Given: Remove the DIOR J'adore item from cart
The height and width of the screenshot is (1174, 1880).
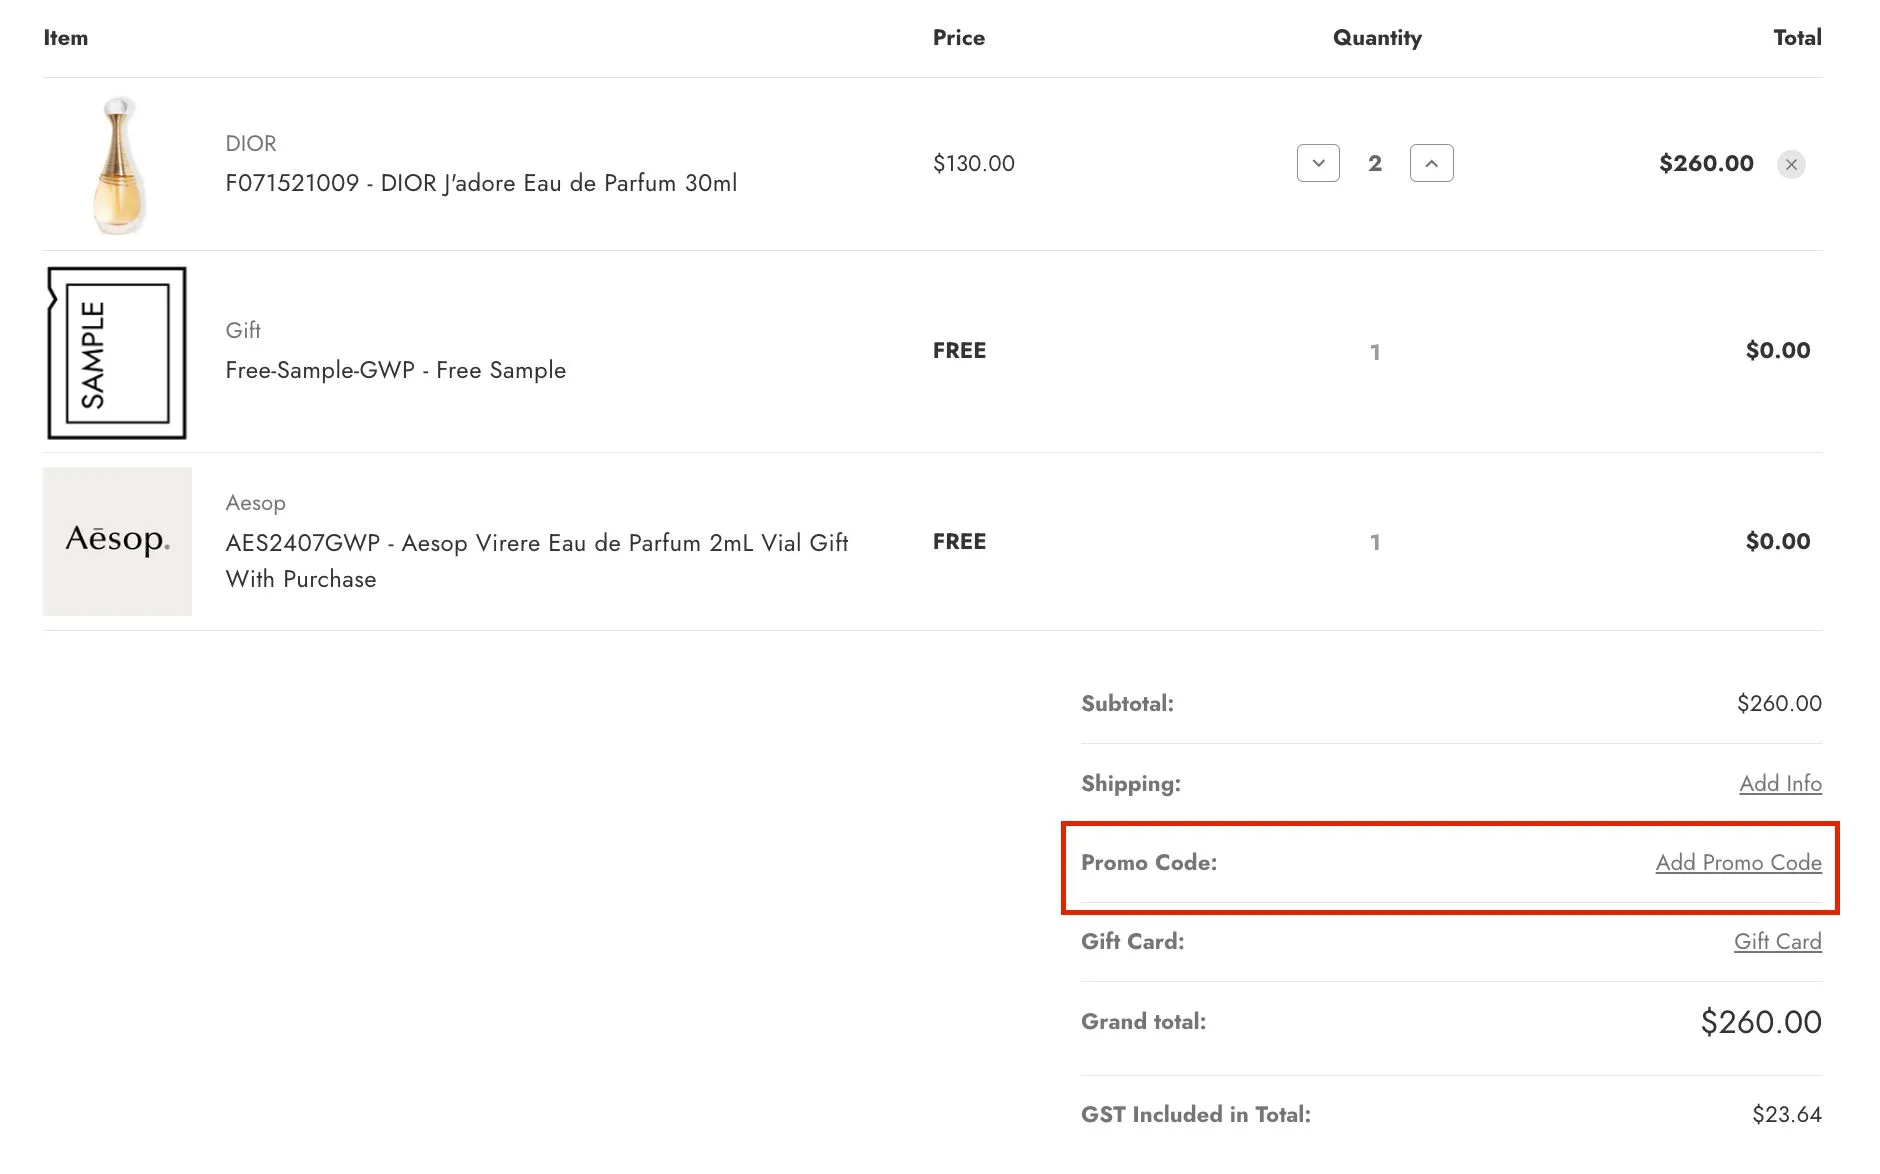Looking at the screenshot, I should [x=1791, y=164].
